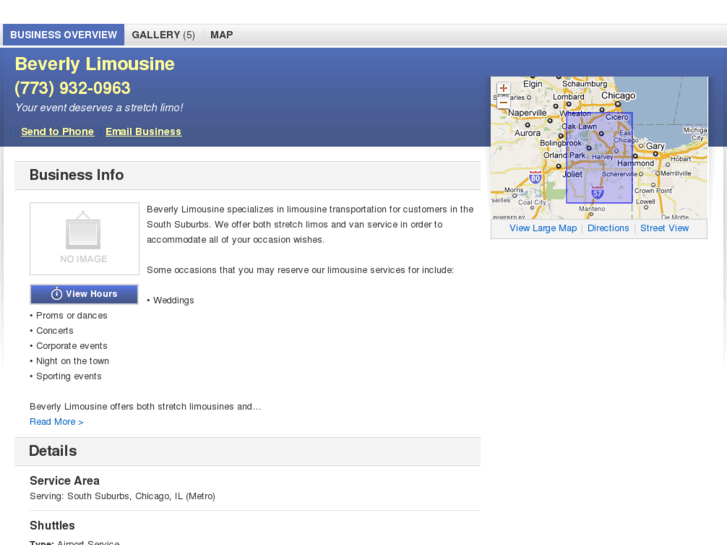The width and height of the screenshot is (727, 545).
Task: Click the No Image placeholder picture
Action: pos(84,238)
